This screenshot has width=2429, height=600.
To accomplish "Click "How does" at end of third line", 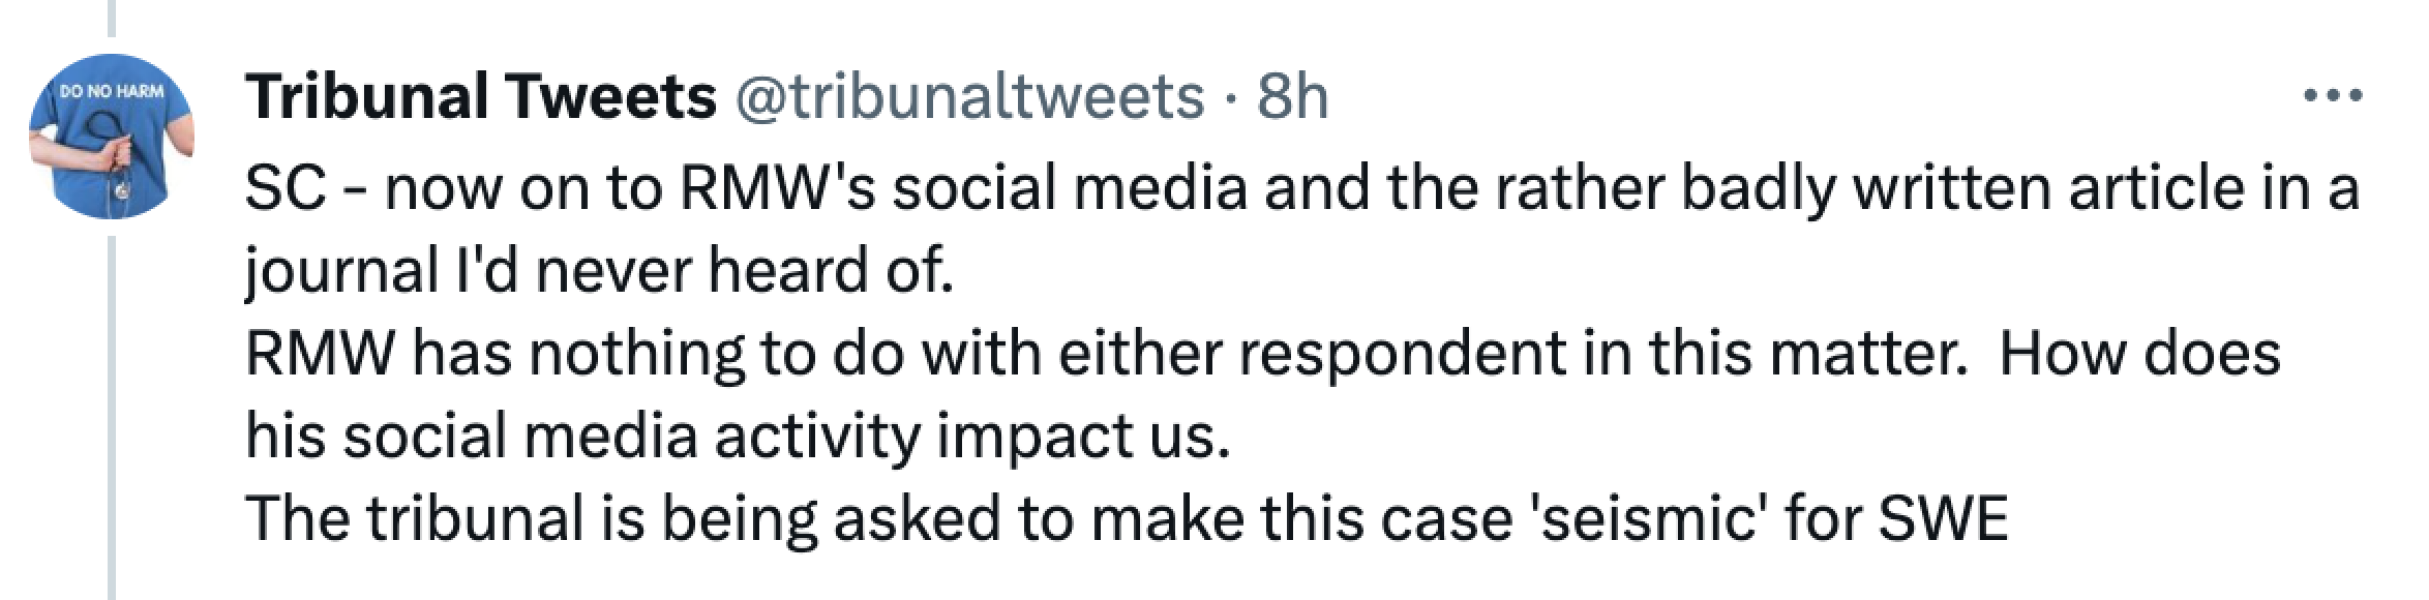I will (2140, 354).
